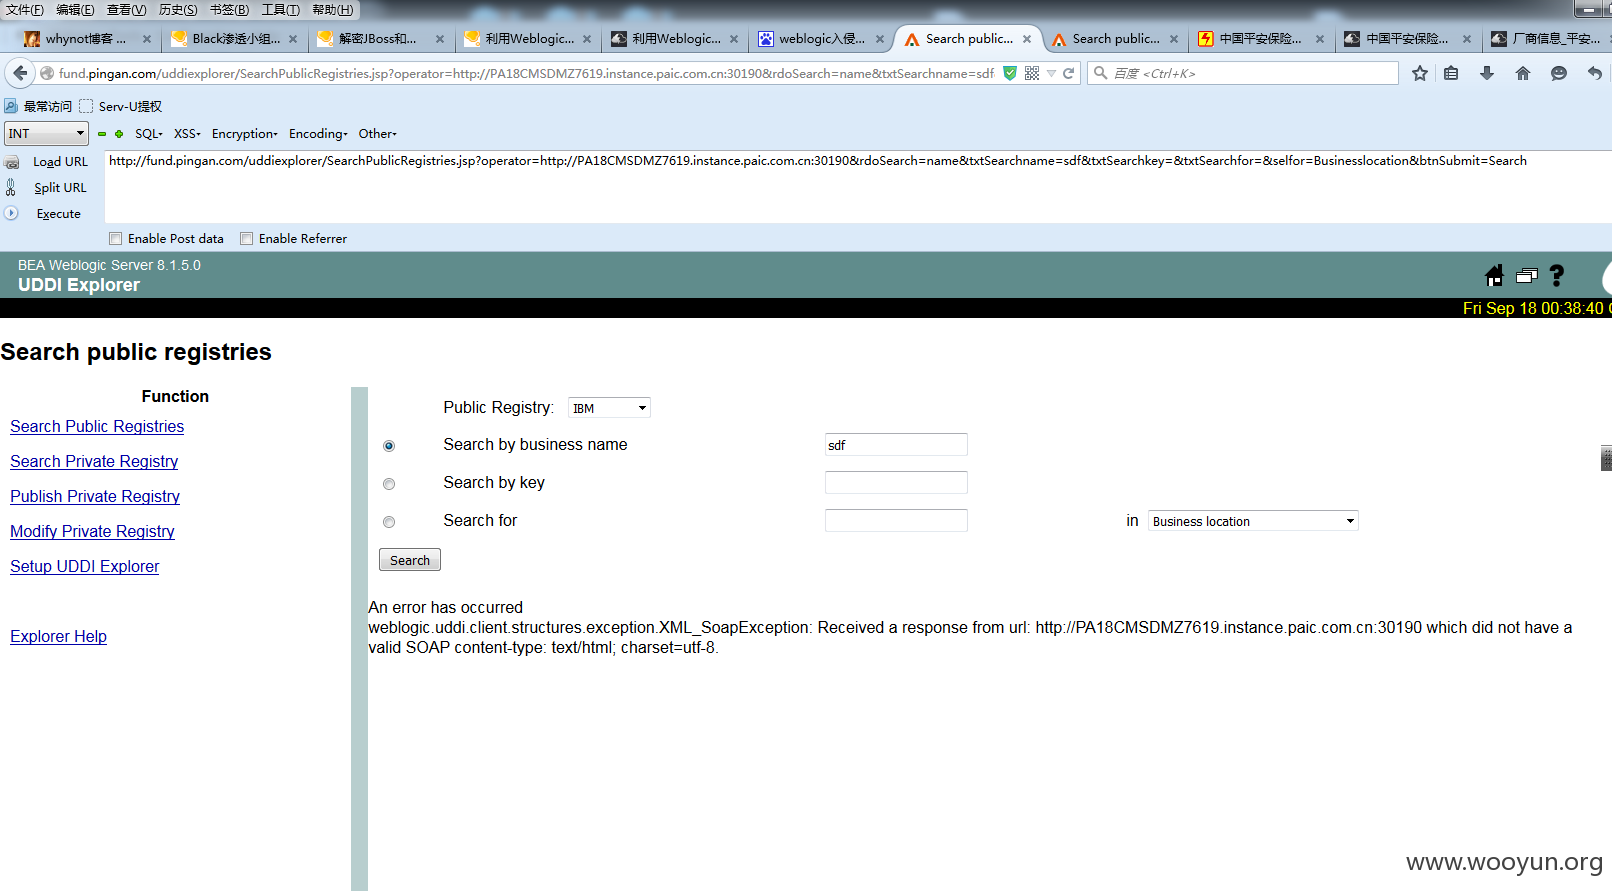Open the 历史(S) menu
This screenshot has height=891, width=1612.
178,10
